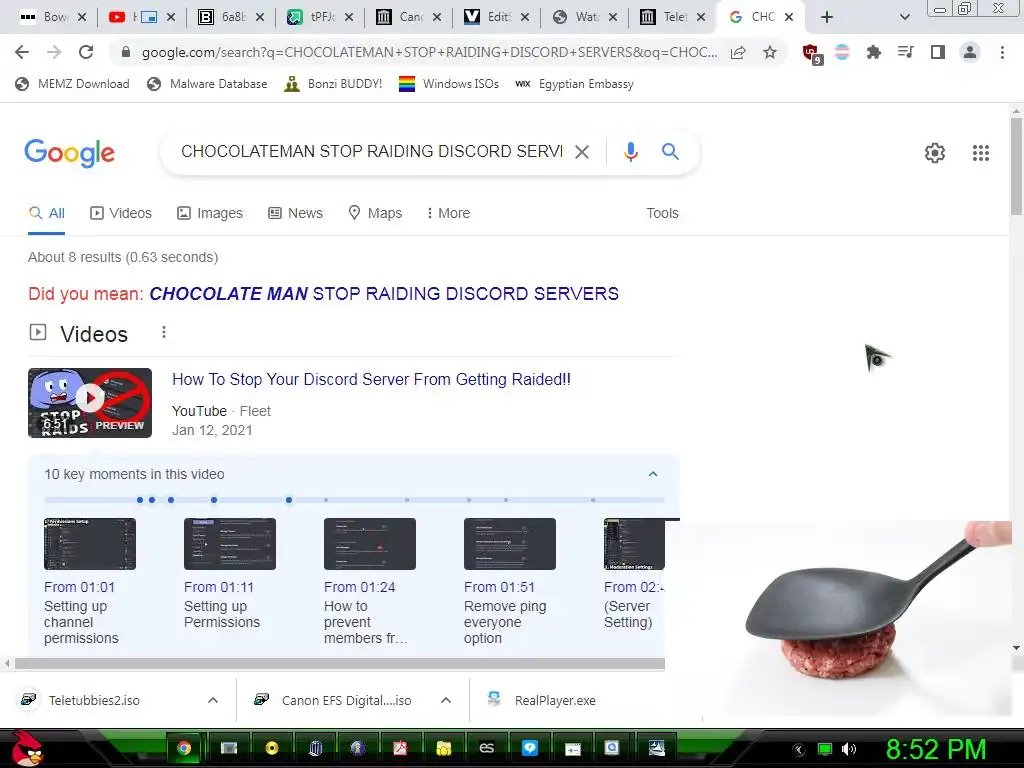Open the Extensions puzzle piece menu
This screenshot has height=768, width=1024.
[x=873, y=52]
